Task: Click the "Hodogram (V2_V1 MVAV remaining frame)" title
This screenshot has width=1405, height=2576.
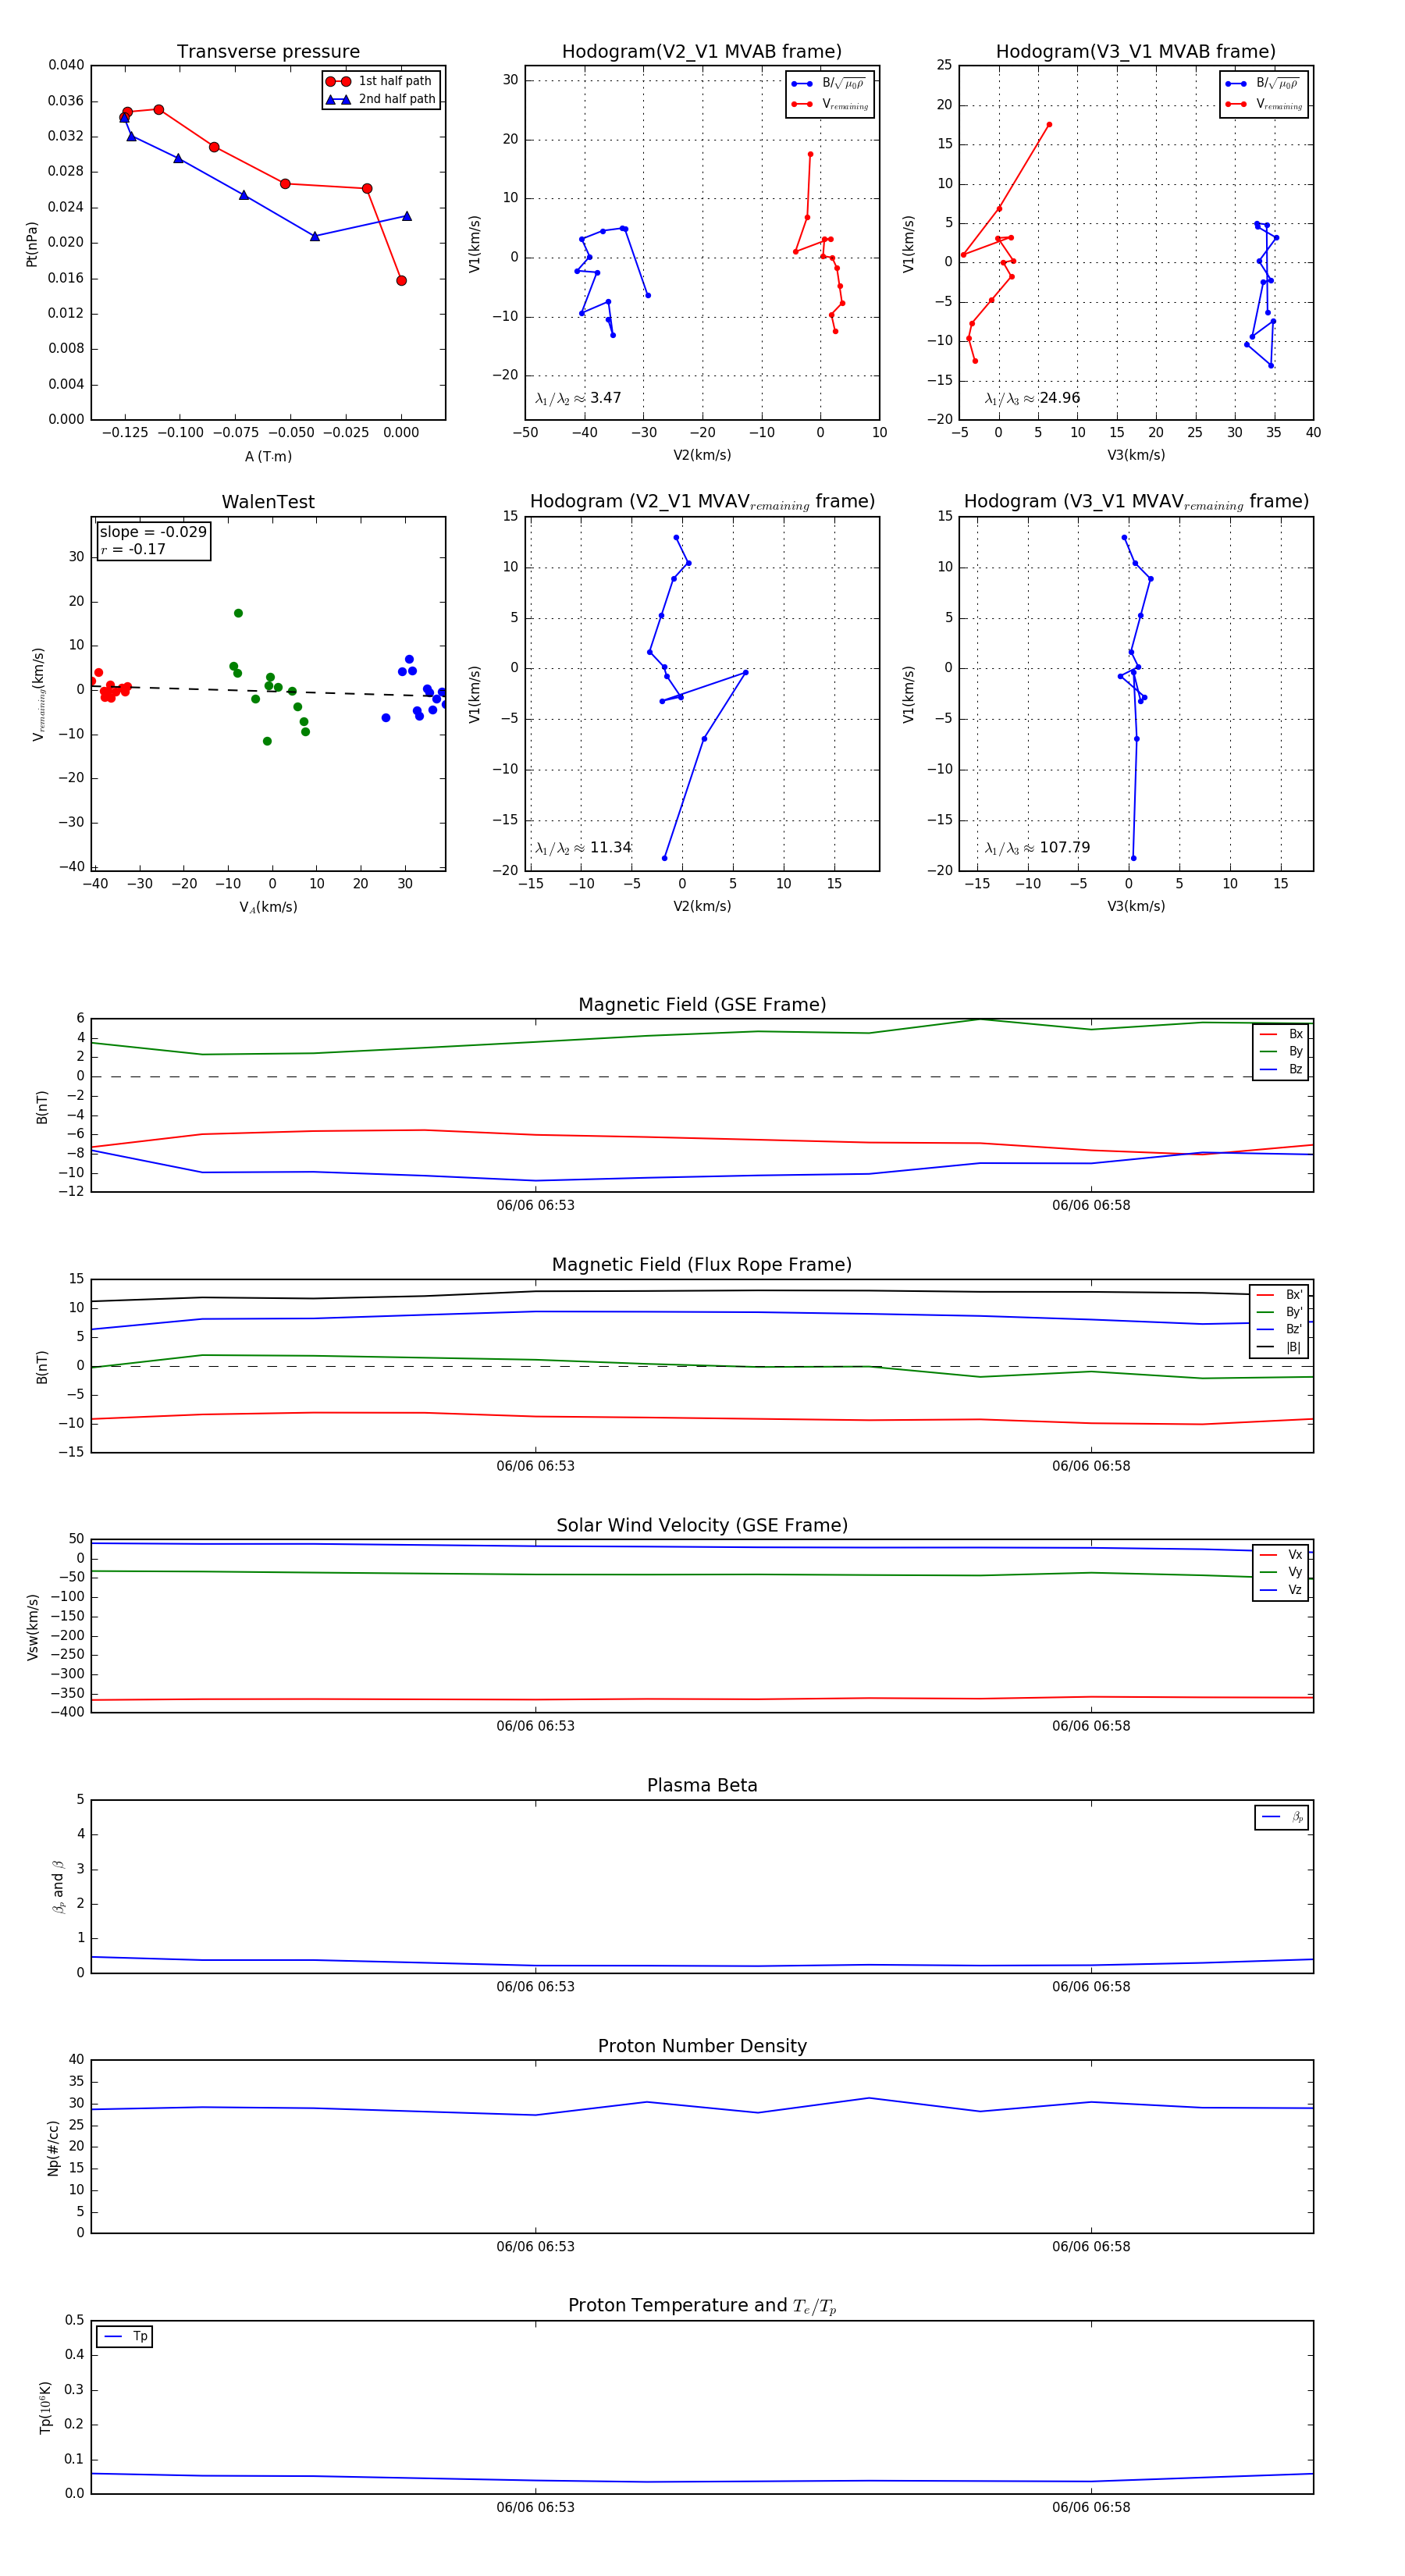Action: pyautogui.click(x=702, y=502)
